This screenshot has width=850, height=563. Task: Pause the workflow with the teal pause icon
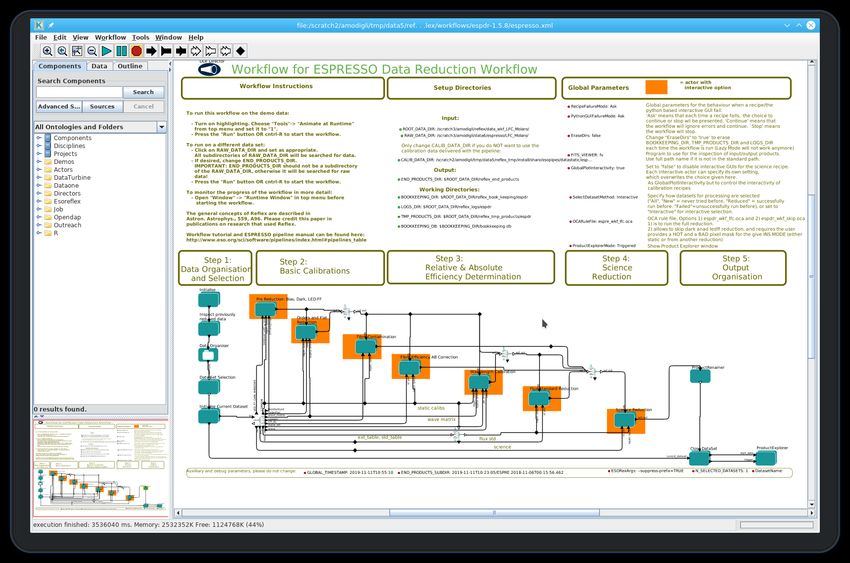point(121,51)
